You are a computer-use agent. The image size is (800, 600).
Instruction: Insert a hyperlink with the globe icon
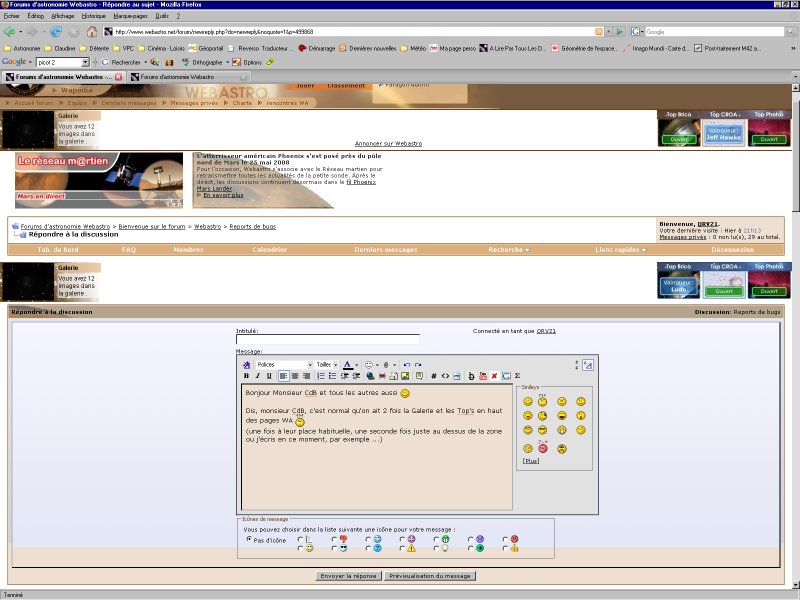(370, 376)
